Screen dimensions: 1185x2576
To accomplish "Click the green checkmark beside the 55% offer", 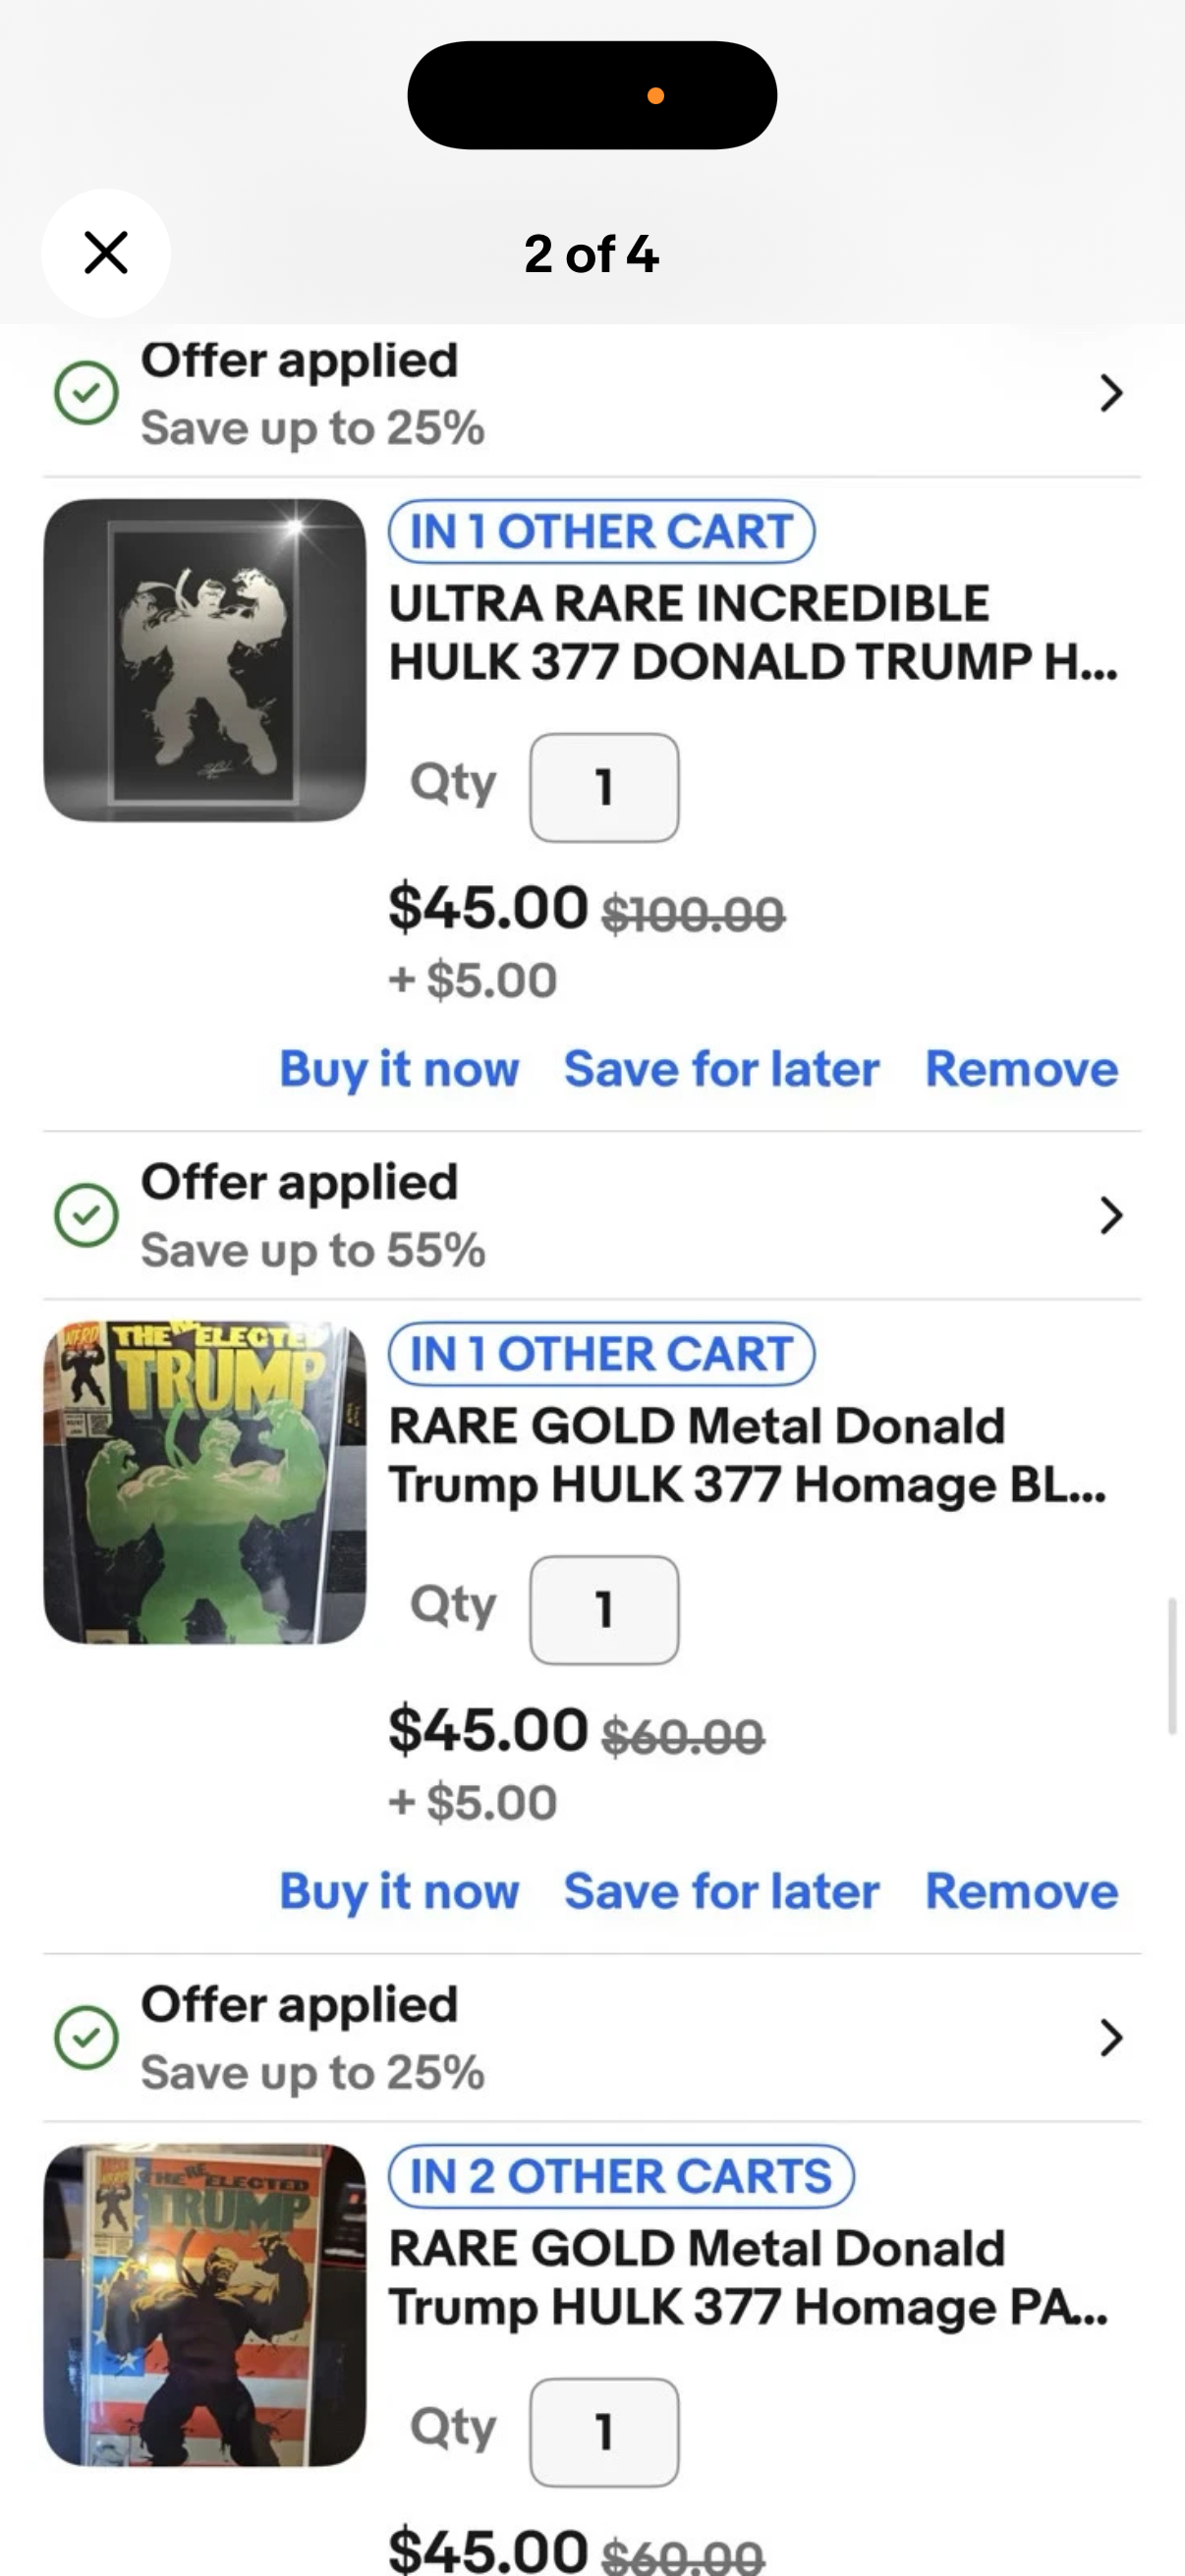I will point(86,1215).
